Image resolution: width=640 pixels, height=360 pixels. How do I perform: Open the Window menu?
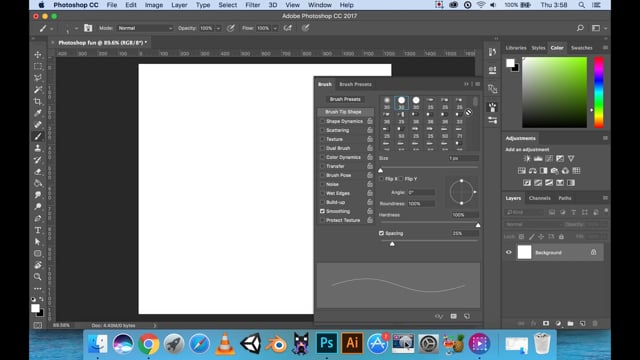pos(320,5)
